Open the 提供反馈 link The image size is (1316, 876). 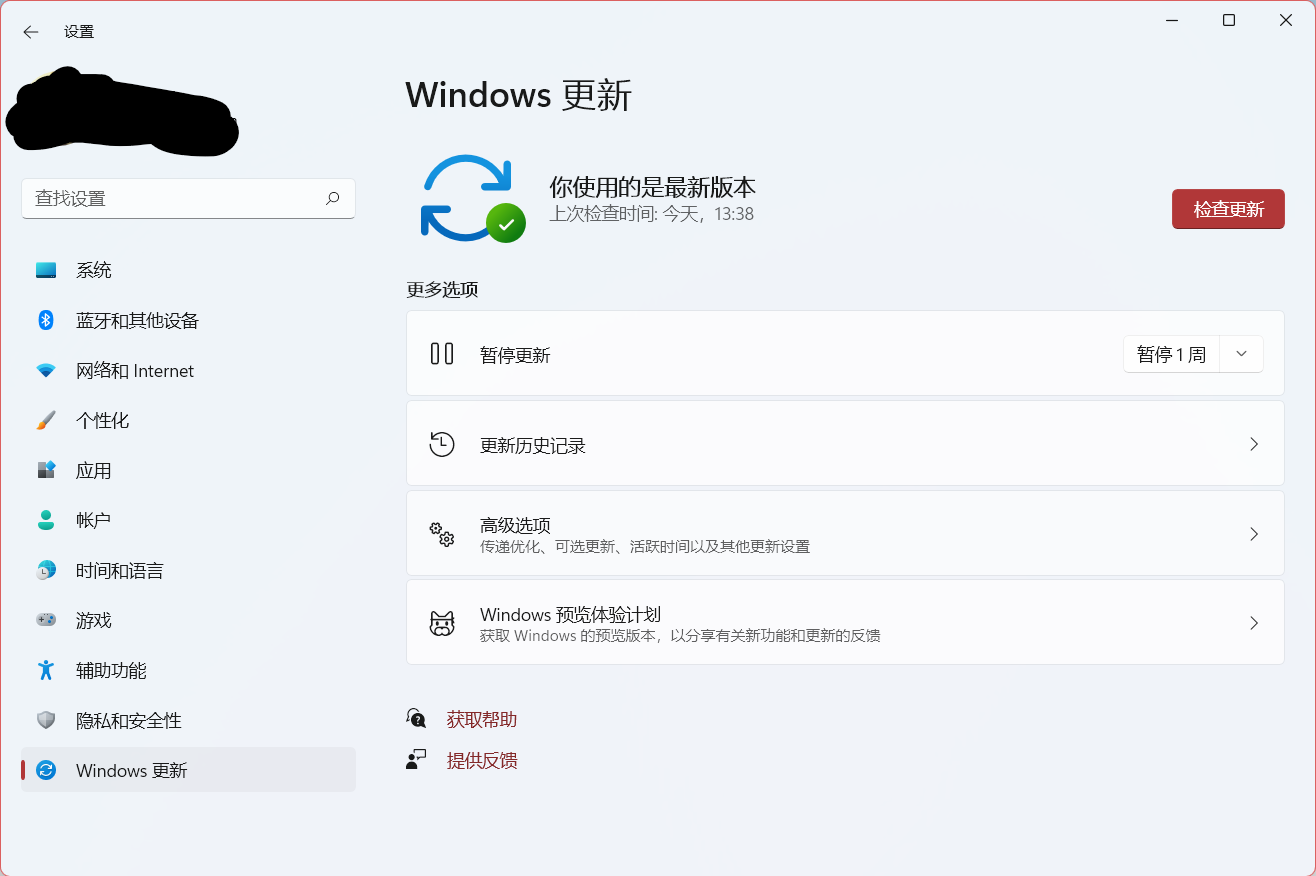point(482,760)
